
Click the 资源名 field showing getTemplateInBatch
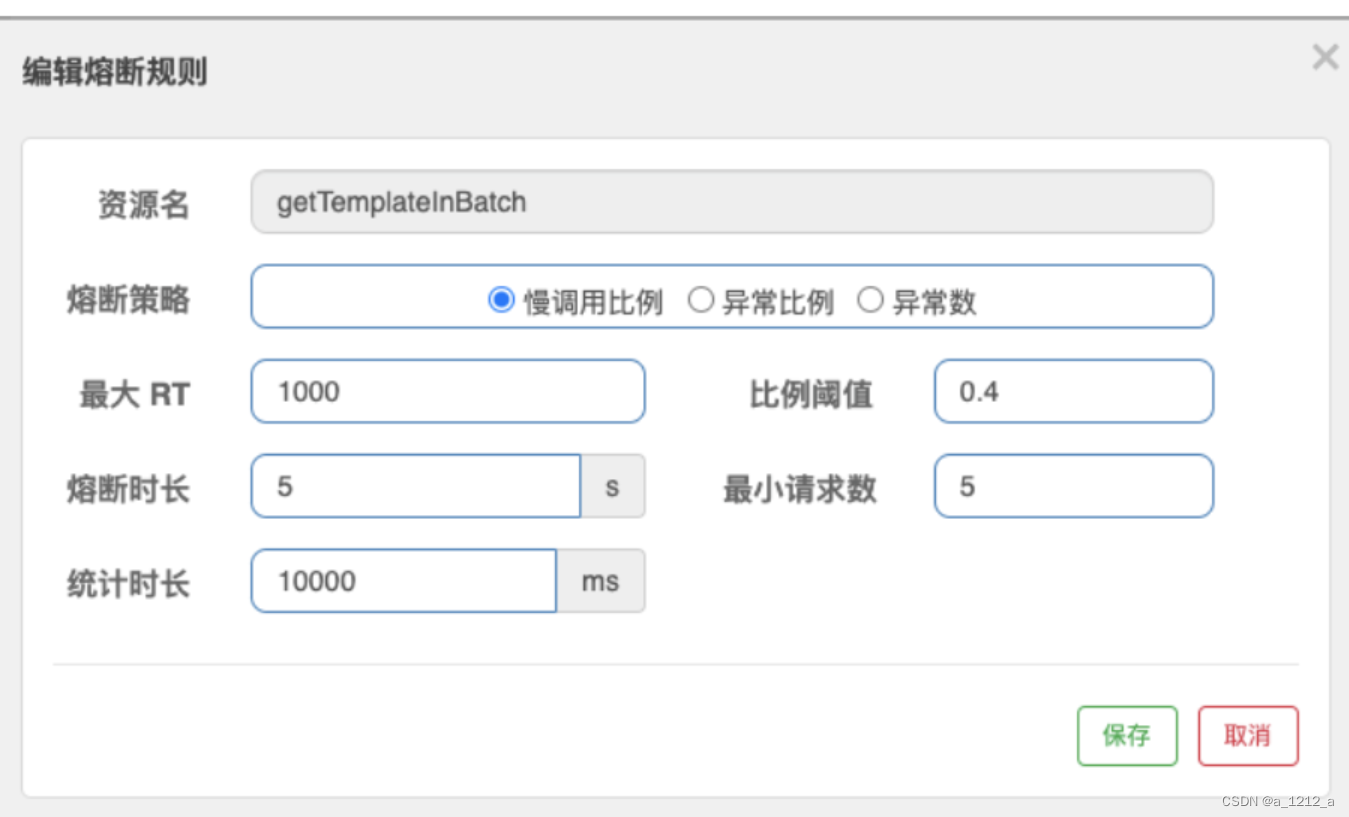point(731,202)
